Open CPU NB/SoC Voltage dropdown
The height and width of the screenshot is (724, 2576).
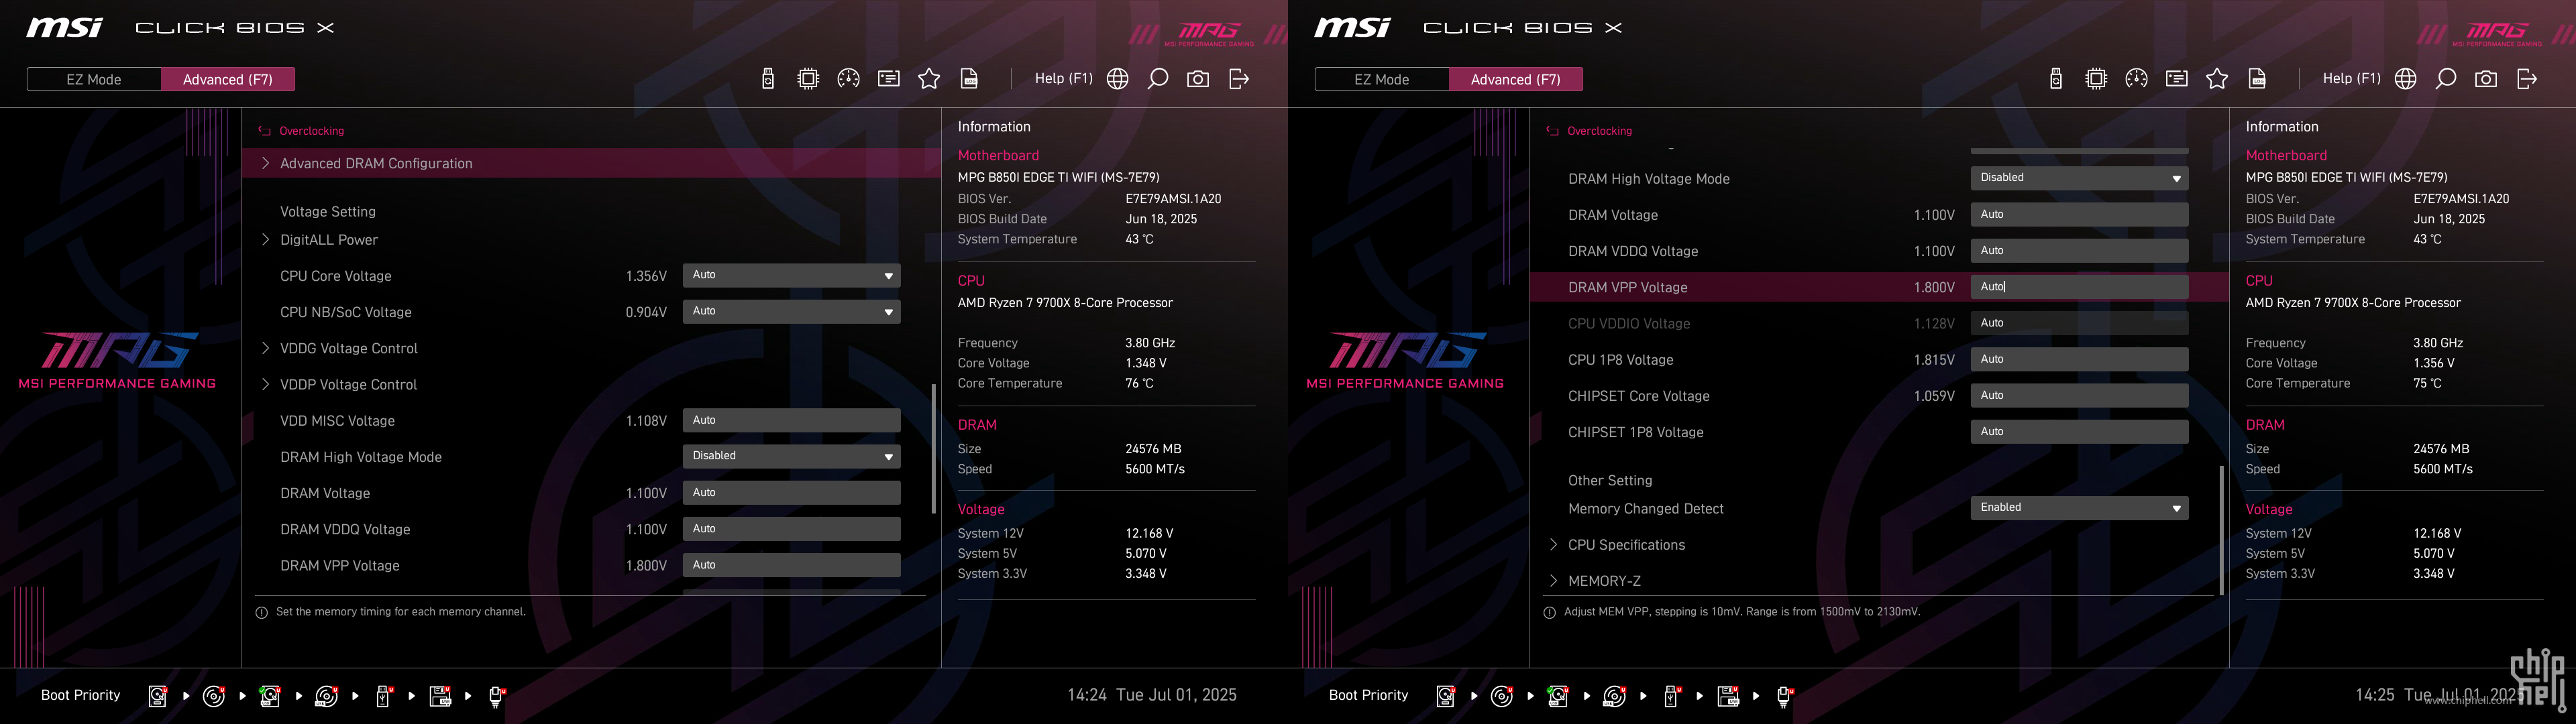point(791,312)
